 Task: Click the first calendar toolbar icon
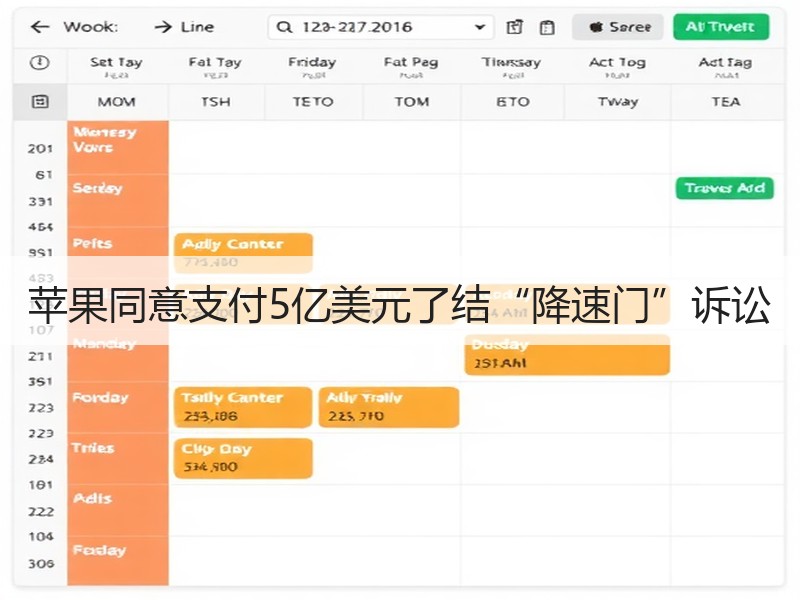click(x=514, y=27)
